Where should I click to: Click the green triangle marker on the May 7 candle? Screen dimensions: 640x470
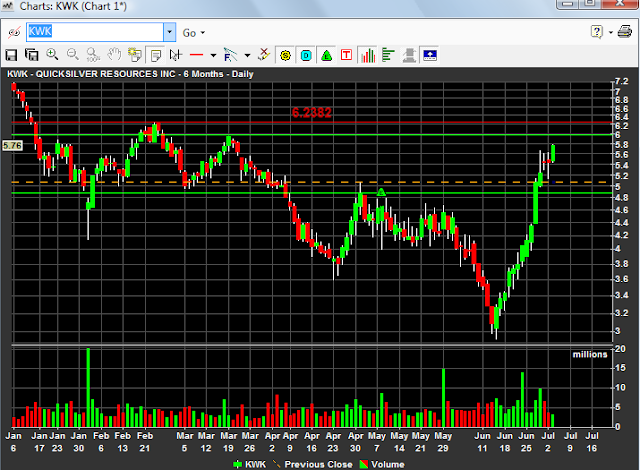tap(381, 191)
